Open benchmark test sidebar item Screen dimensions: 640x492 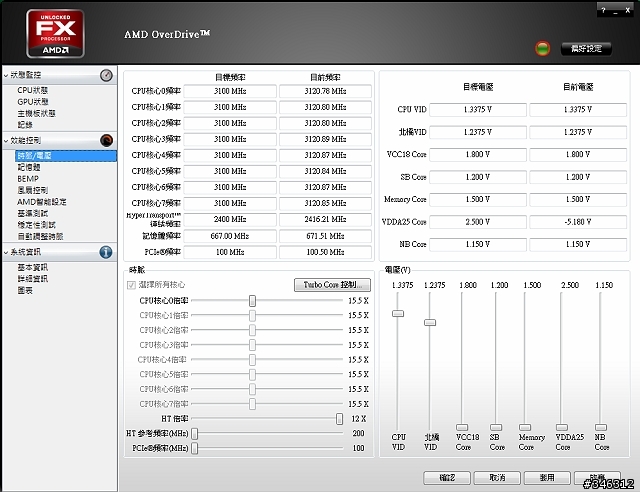[x=33, y=213]
